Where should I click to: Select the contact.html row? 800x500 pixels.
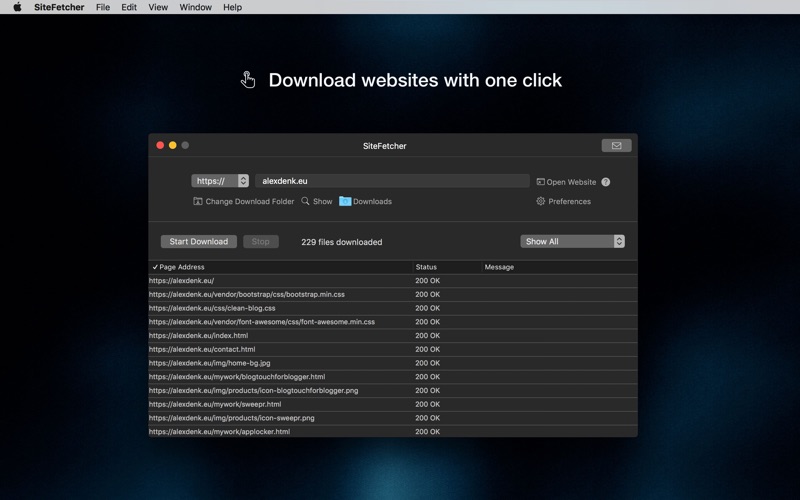[393, 349]
